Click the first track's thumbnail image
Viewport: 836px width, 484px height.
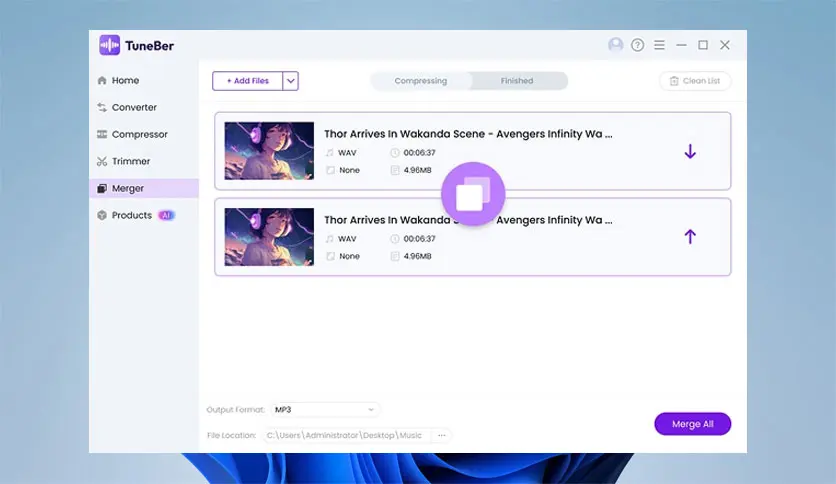tap(269, 151)
